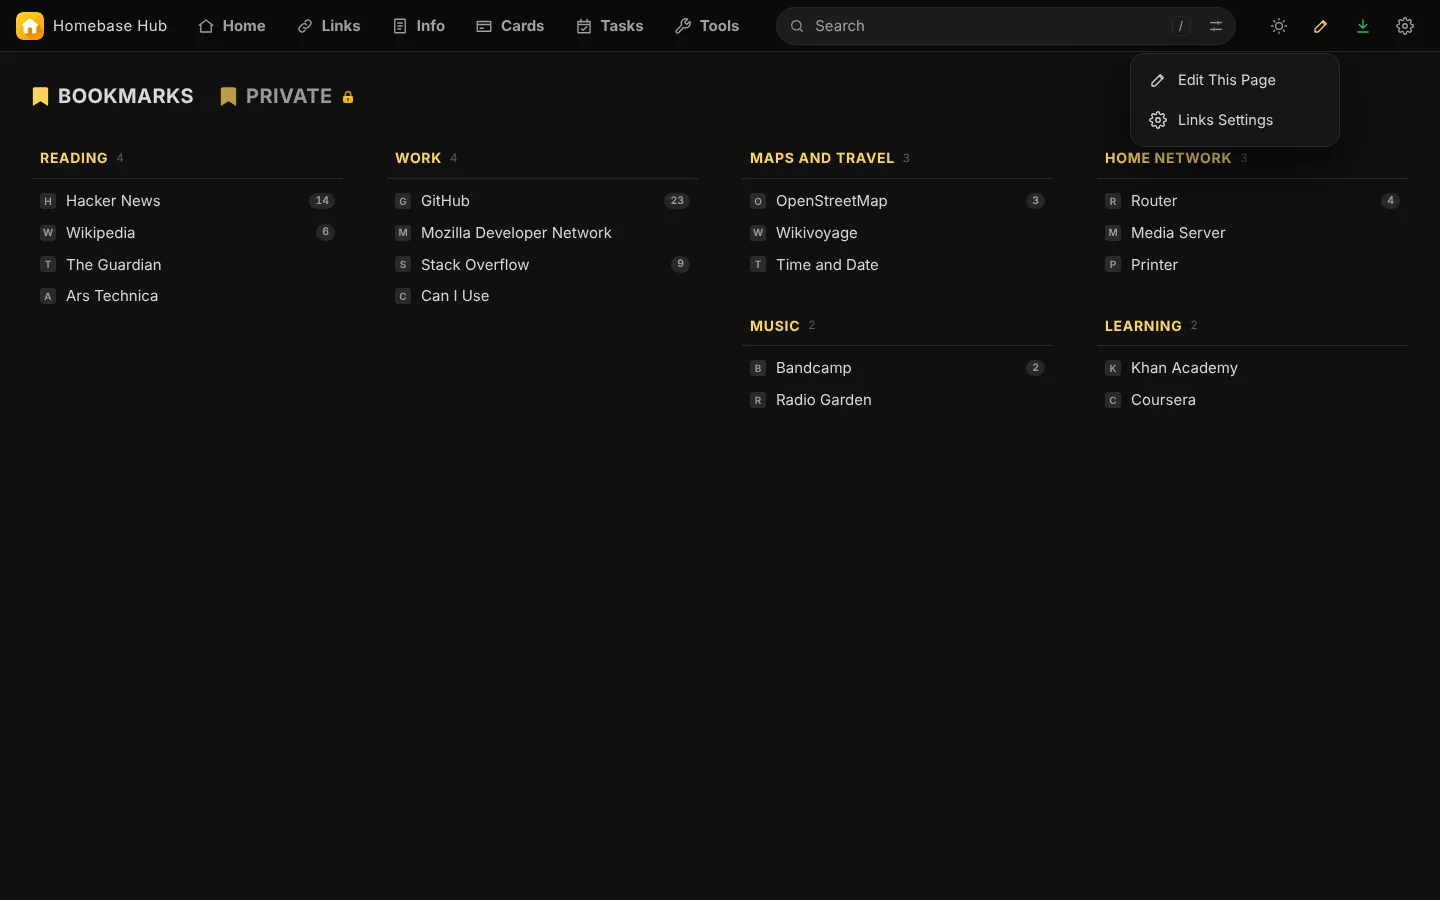Choose Links Settings from dropdown

(x=1235, y=120)
